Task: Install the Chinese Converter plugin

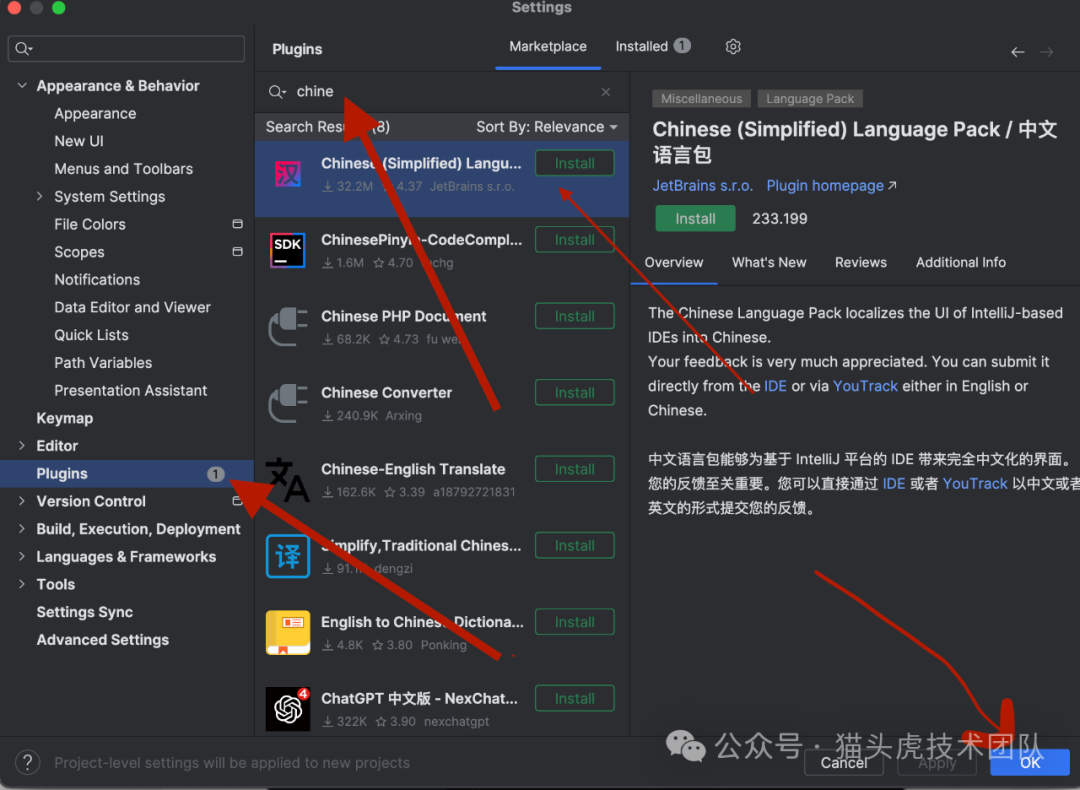Action: 574,393
